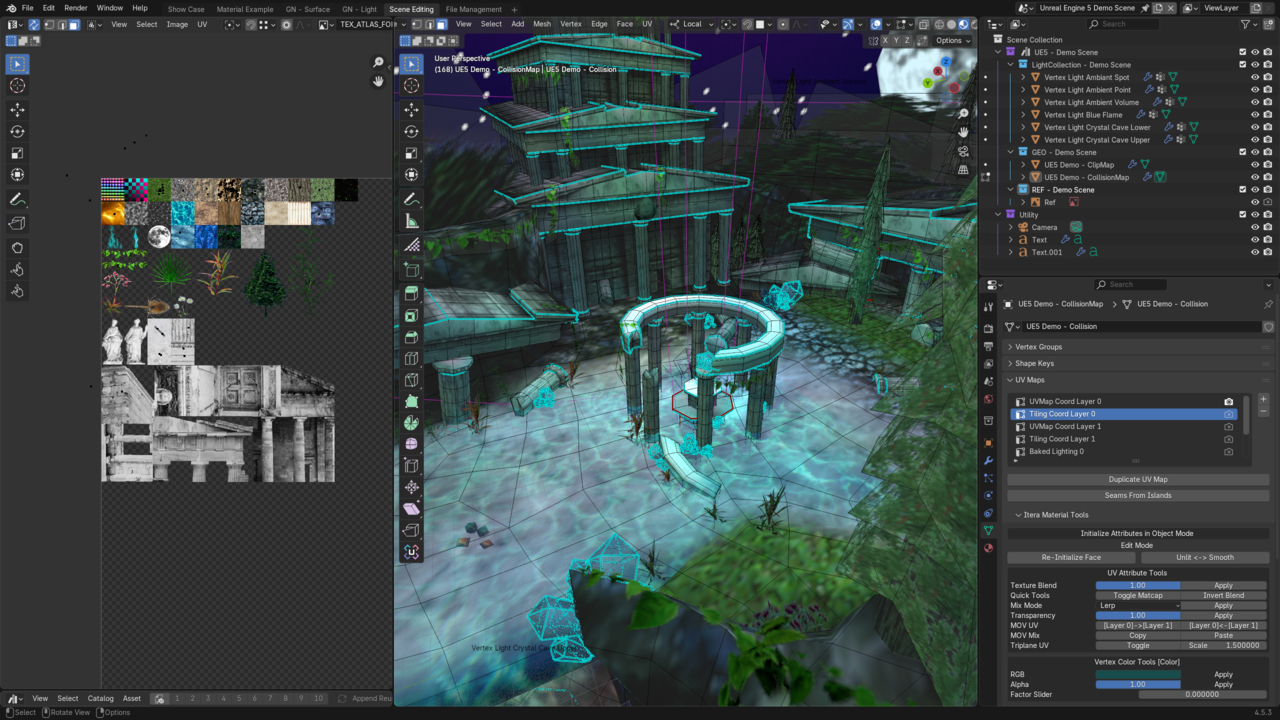Hide Vertex Light Blue Flame with its eye icon
The width and height of the screenshot is (1280, 720).
1255,115
